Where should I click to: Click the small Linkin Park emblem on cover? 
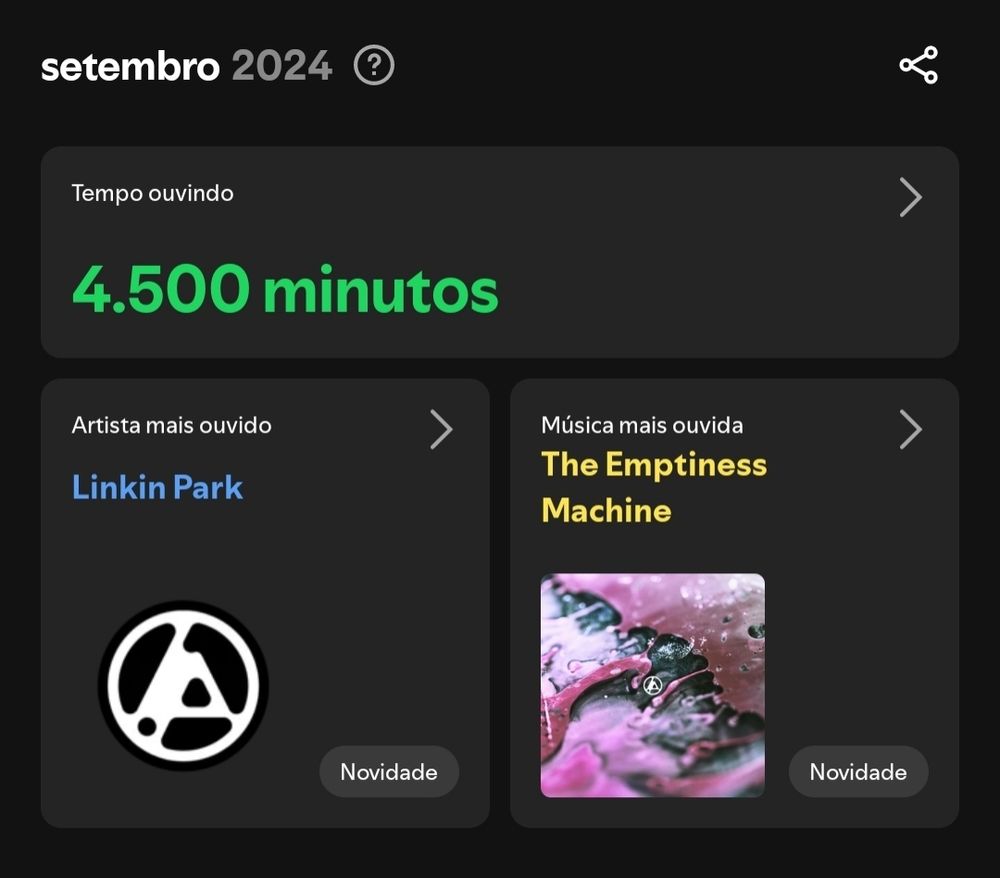652,685
